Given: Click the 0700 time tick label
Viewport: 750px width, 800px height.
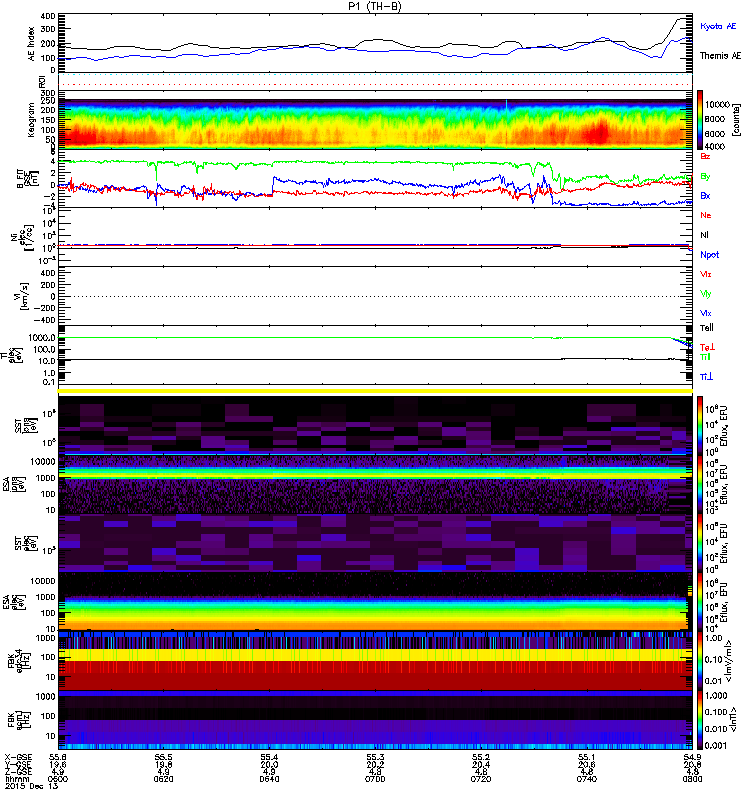Looking at the screenshot, I should pos(375,779).
